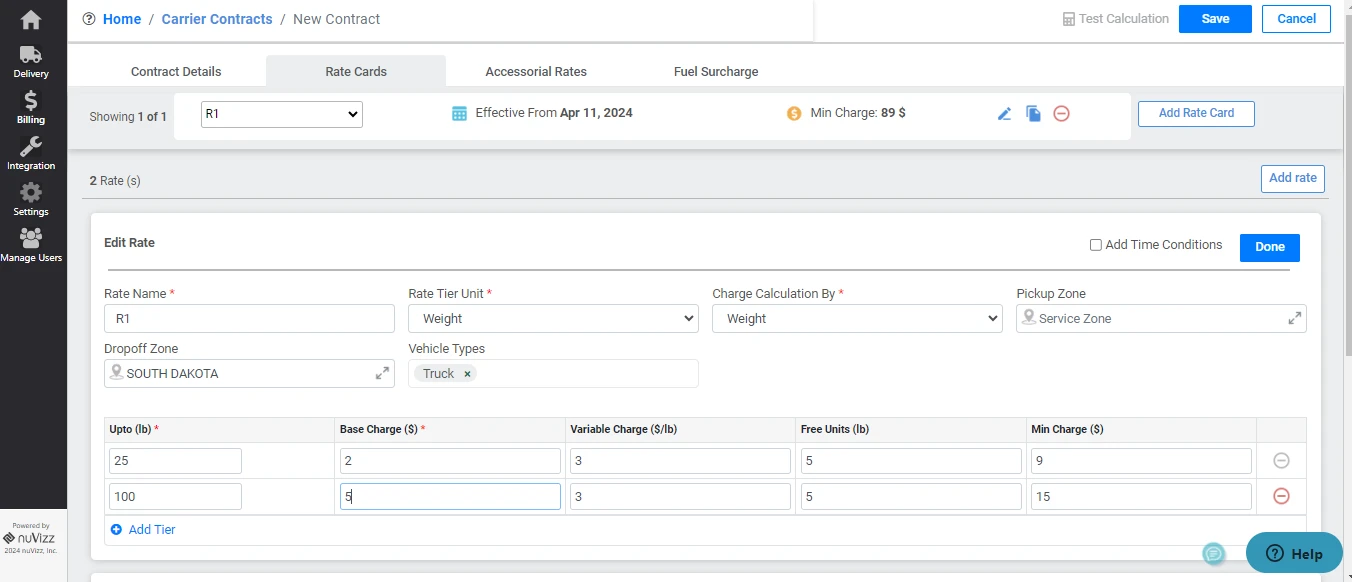Open the Settings gear section
The image size is (1352, 582).
coord(31,199)
